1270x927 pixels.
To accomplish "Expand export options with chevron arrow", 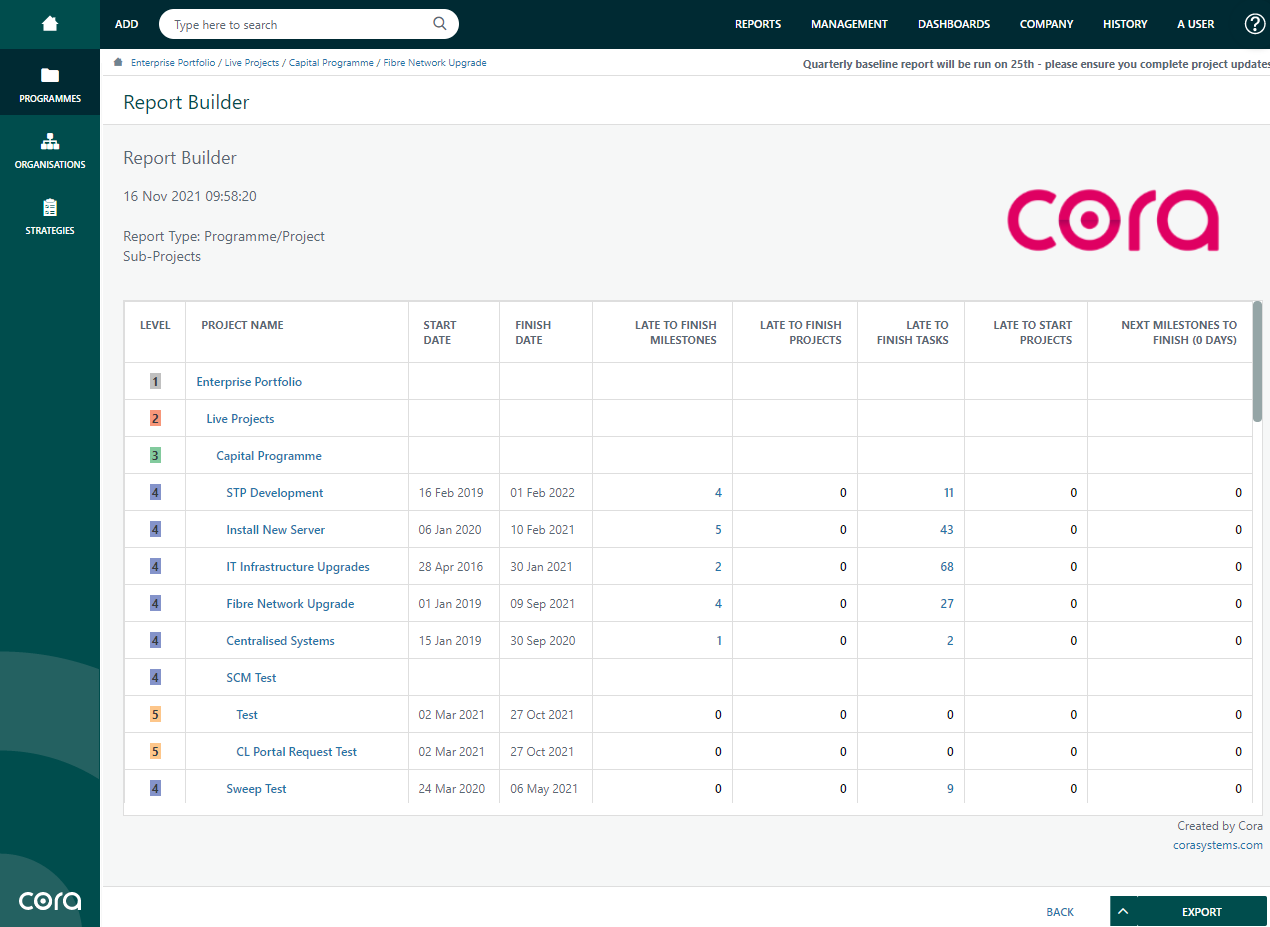I will pyautogui.click(x=1123, y=911).
